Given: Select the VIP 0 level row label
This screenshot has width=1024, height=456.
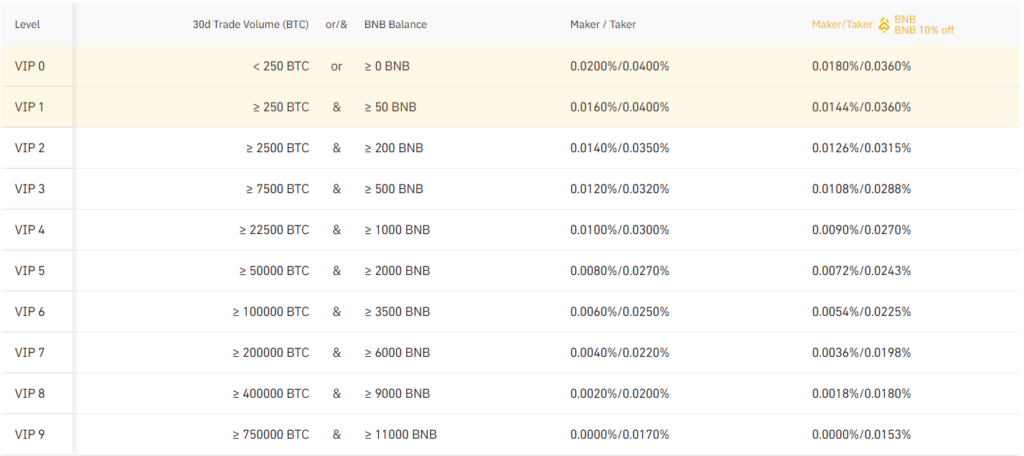Looking at the screenshot, I should point(30,66).
